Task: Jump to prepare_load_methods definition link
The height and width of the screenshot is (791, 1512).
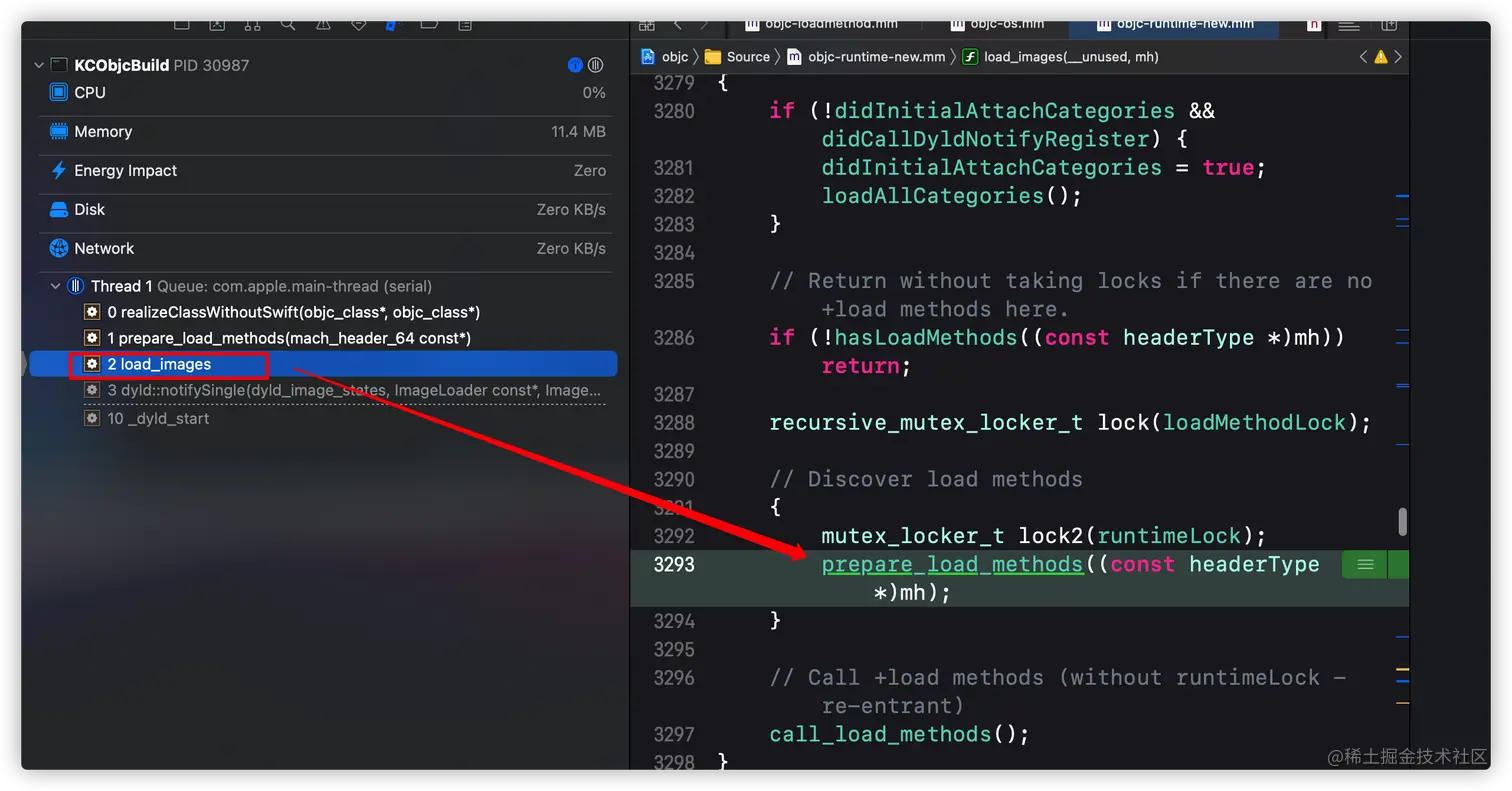Action: (952, 565)
